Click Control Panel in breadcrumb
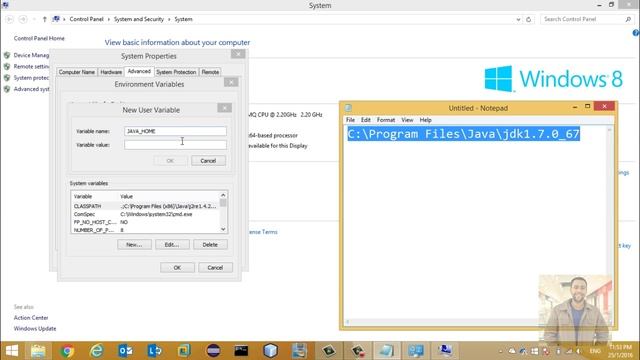 (x=87, y=19)
